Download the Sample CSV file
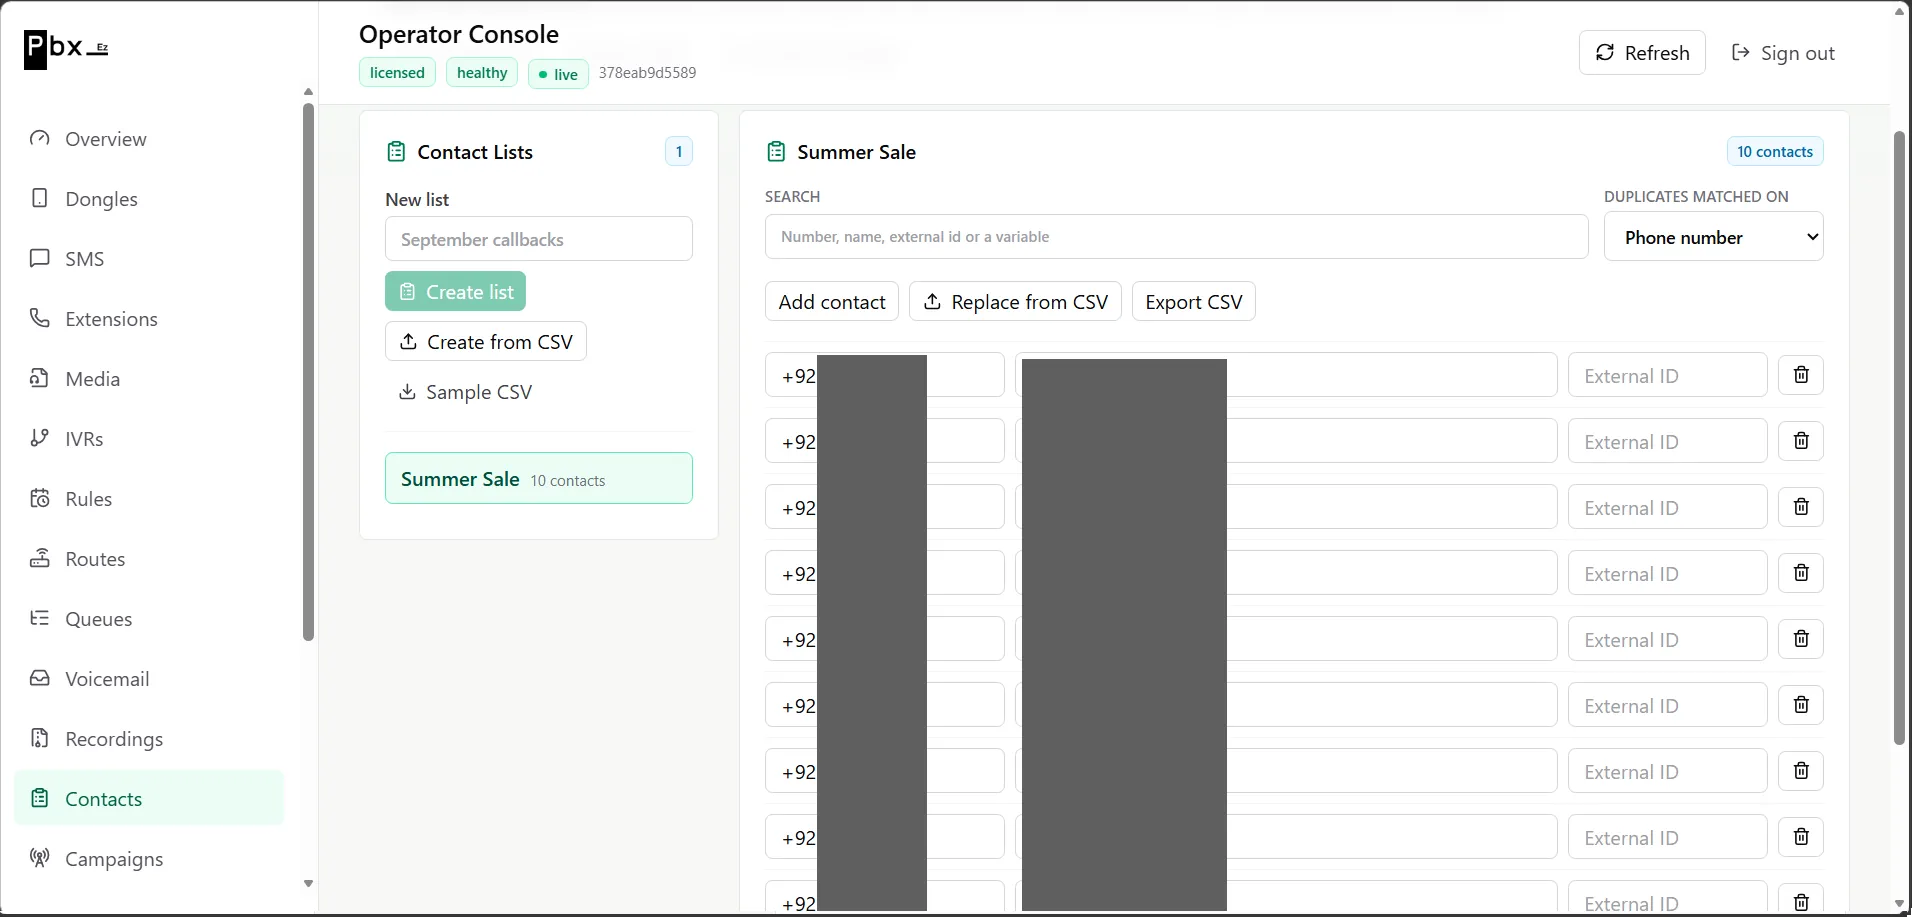This screenshot has width=1912, height=917. click(x=465, y=392)
